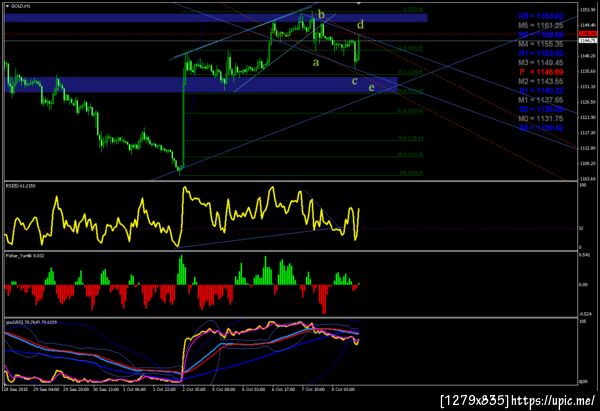
Task: Select the Fisher_Yur4ik indicator label
Action: click(24, 256)
